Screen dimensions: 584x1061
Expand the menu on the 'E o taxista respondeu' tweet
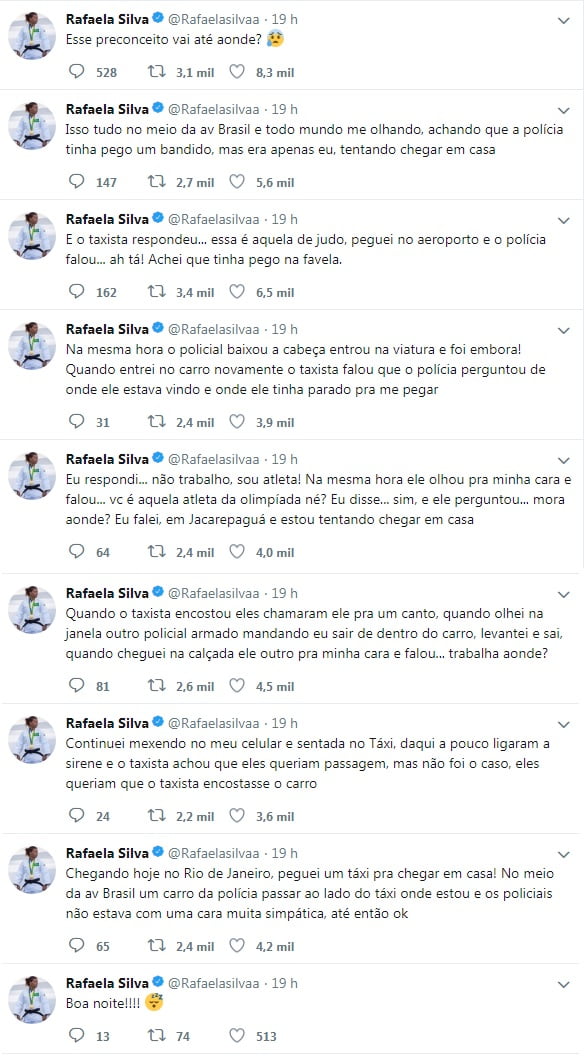point(565,219)
